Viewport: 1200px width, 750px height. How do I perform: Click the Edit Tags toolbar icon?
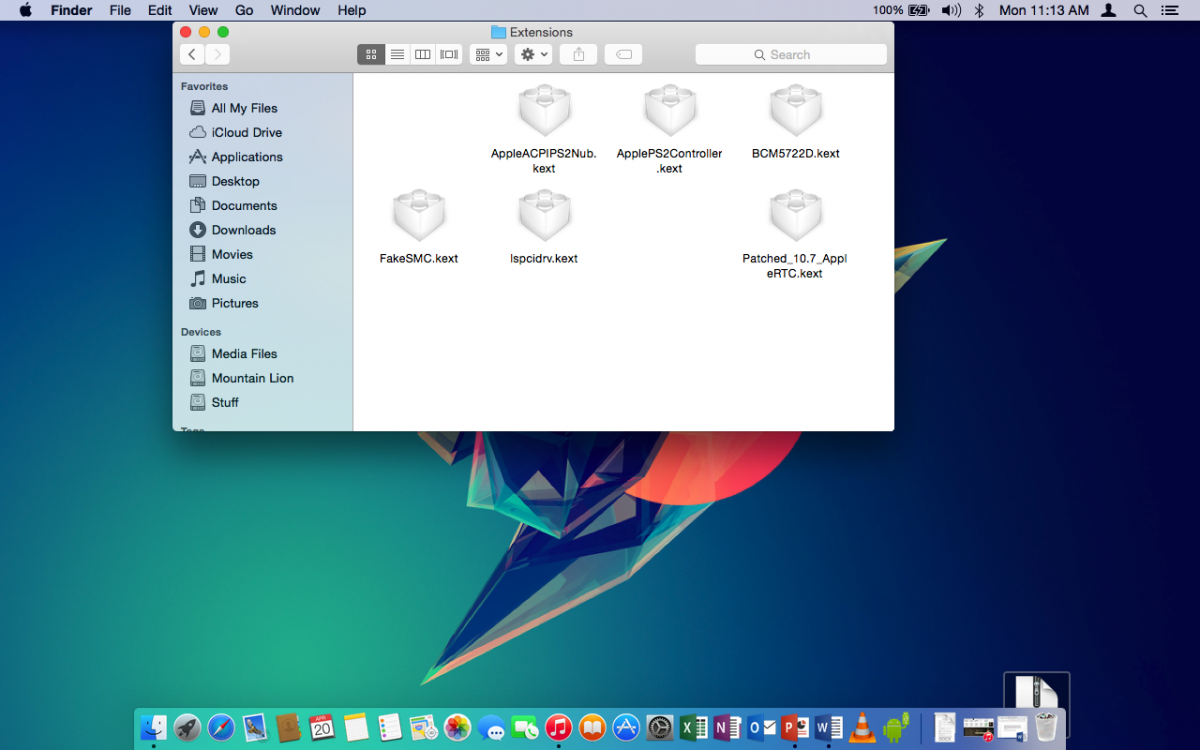pyautogui.click(x=624, y=55)
